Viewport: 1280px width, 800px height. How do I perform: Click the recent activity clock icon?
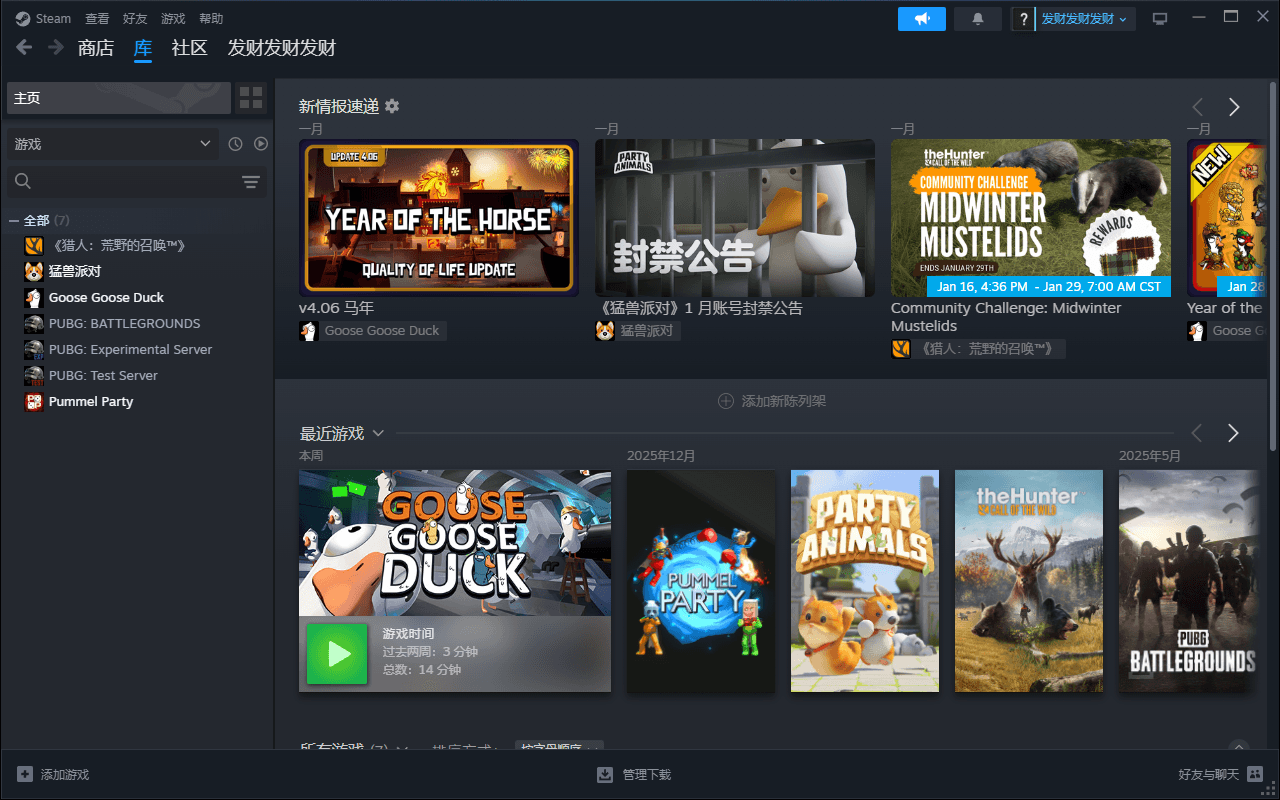235,144
